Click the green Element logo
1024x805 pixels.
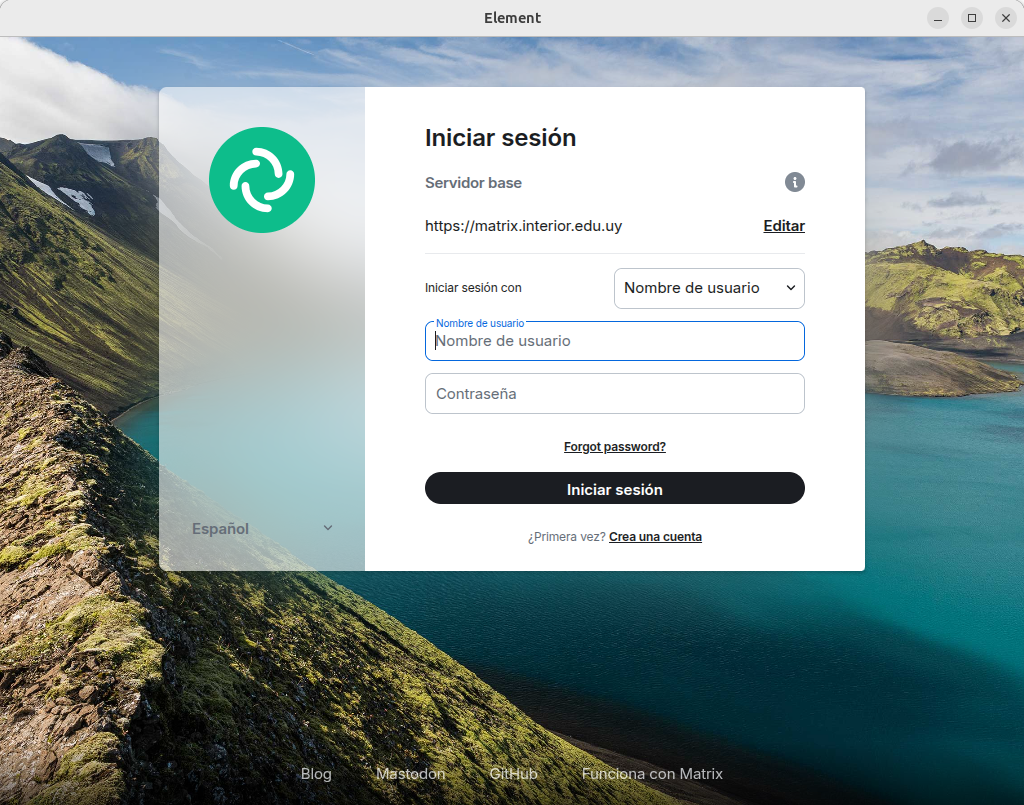click(262, 180)
